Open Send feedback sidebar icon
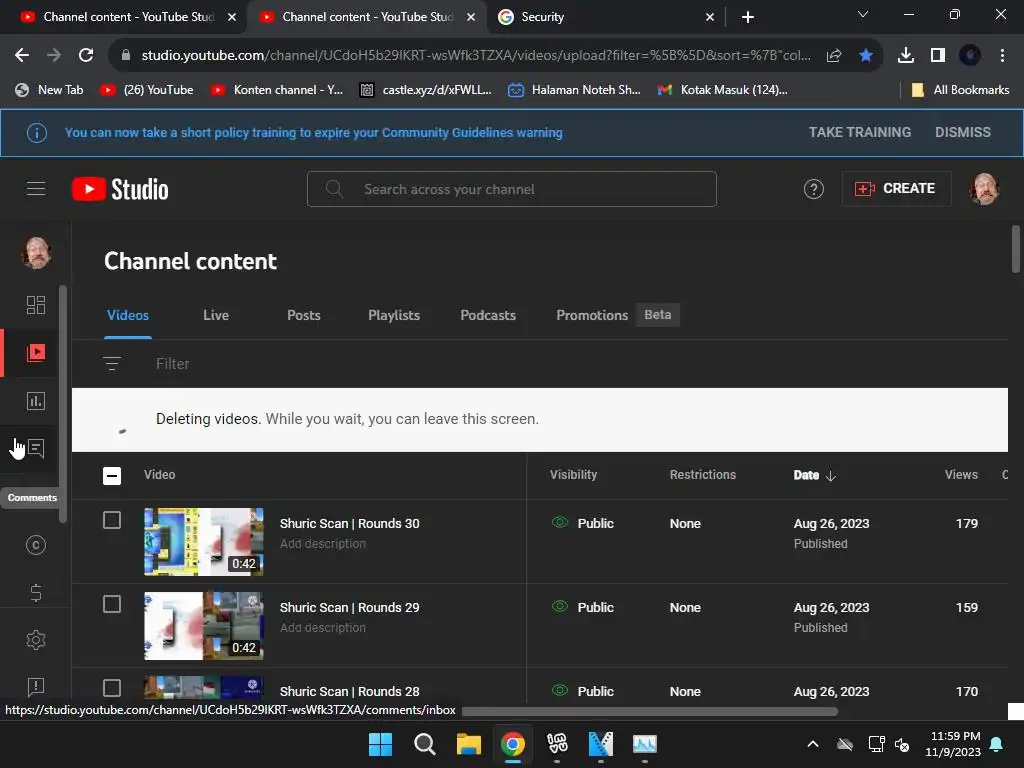Screen dimensions: 1024x768 [x=36, y=686]
